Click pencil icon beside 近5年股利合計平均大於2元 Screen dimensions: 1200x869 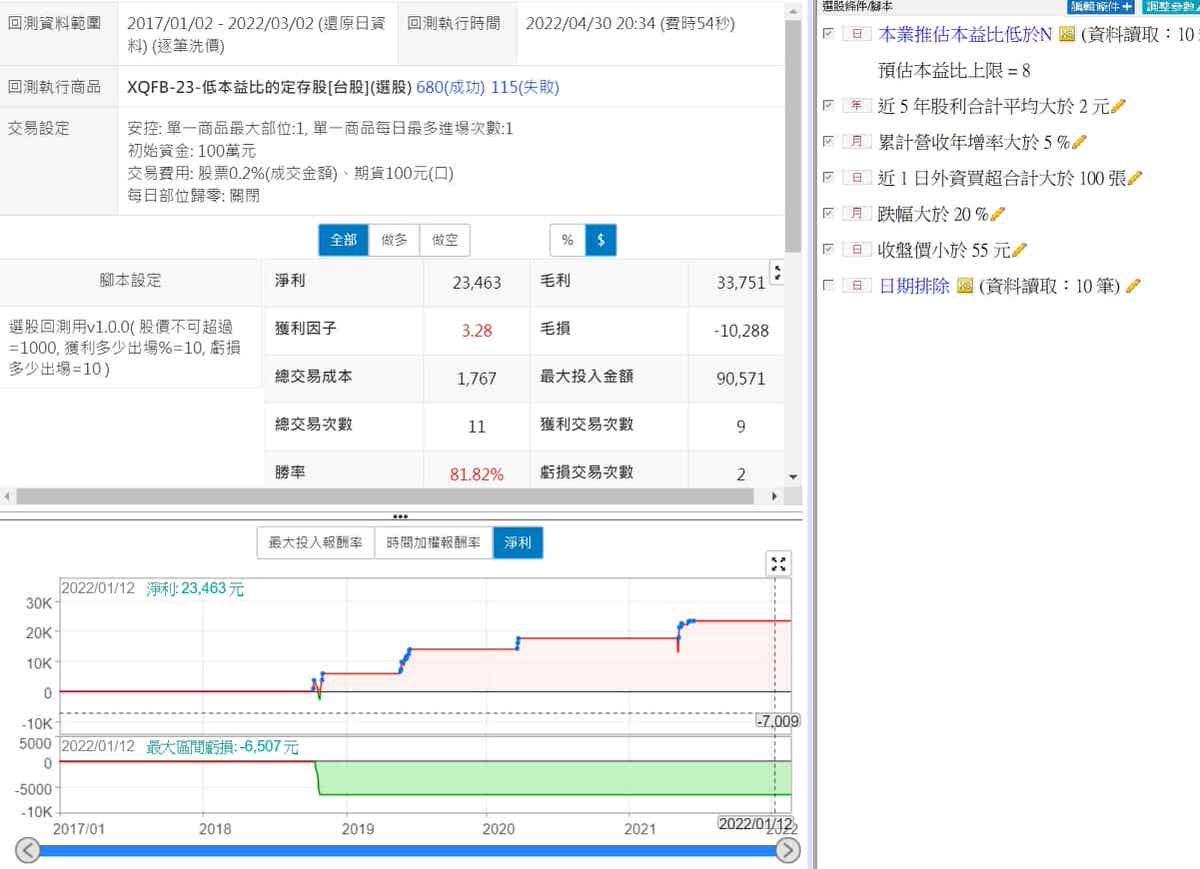click(1118, 106)
